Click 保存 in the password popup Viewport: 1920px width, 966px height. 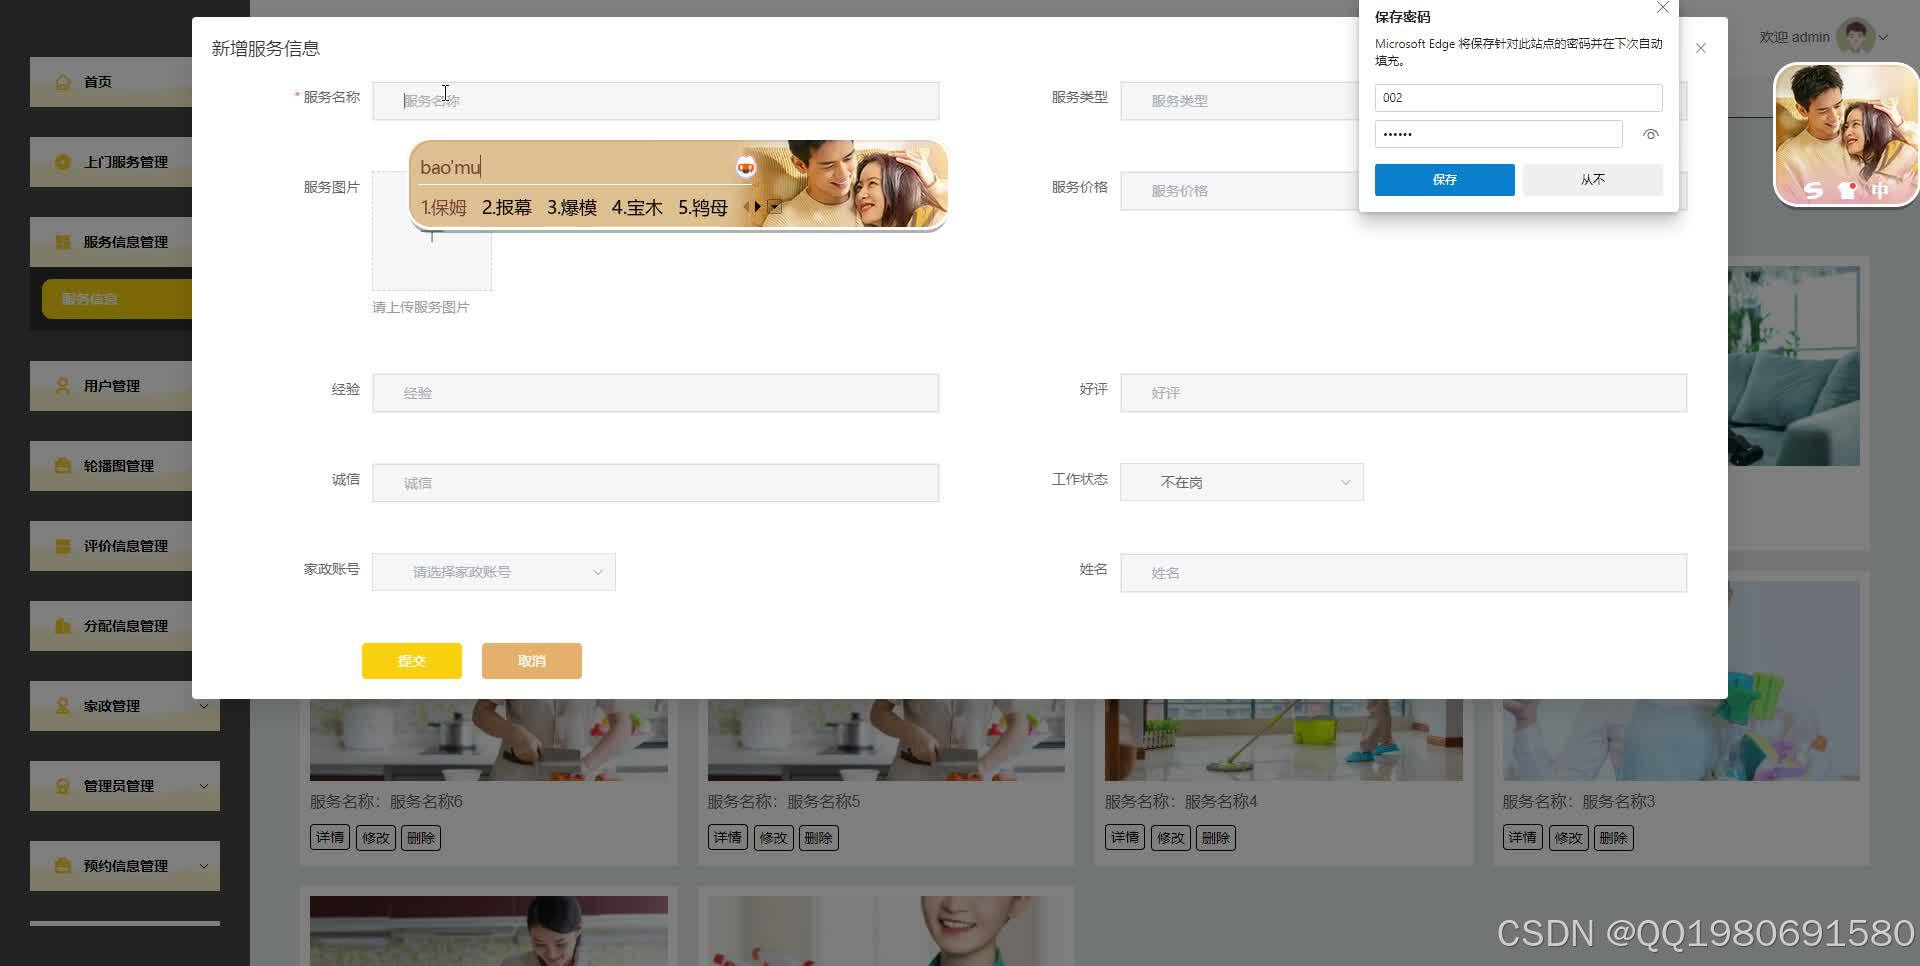point(1445,180)
